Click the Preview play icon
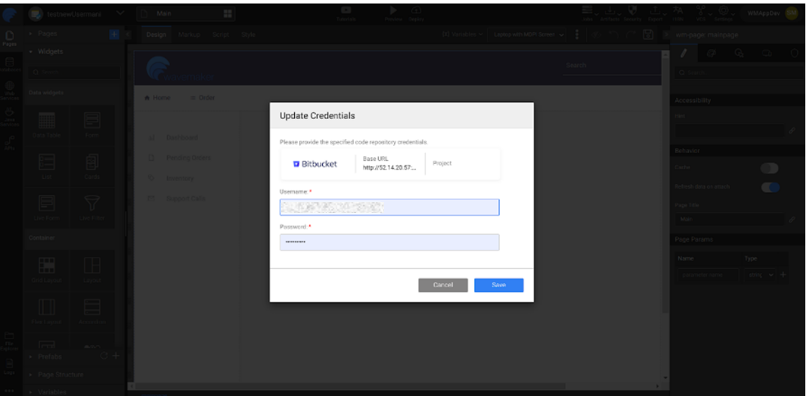 coord(393,13)
